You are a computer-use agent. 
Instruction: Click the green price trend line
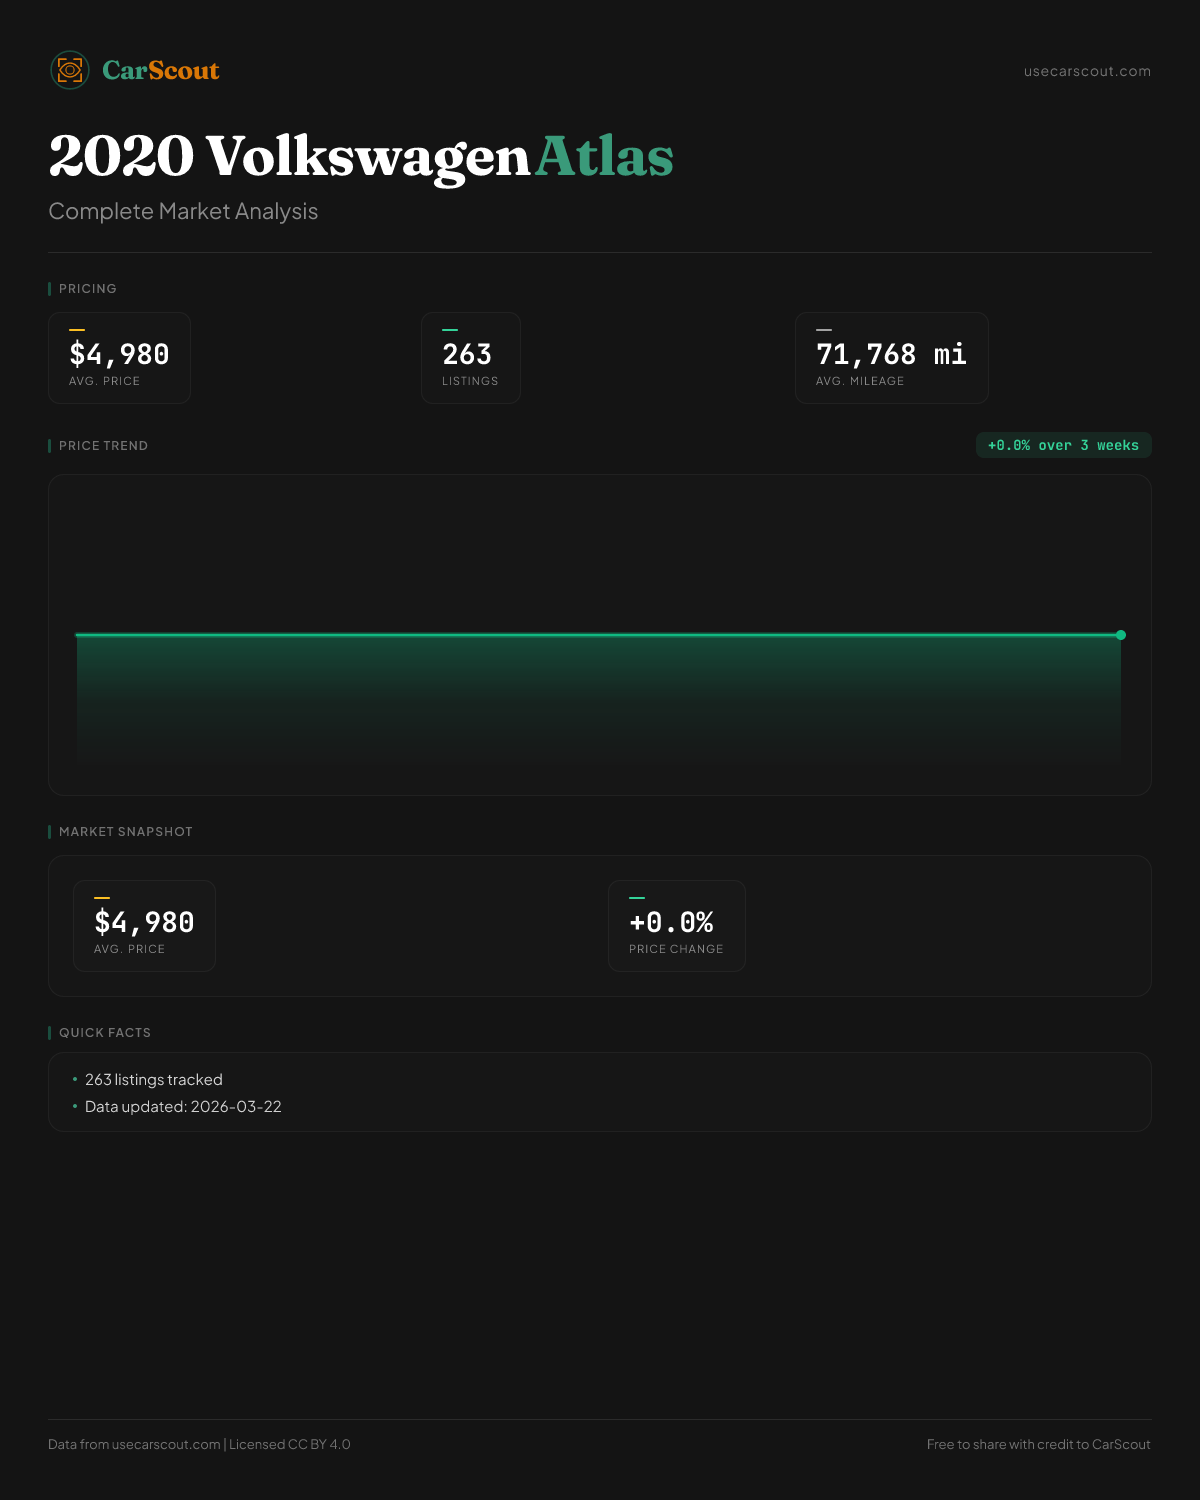[x=598, y=635]
